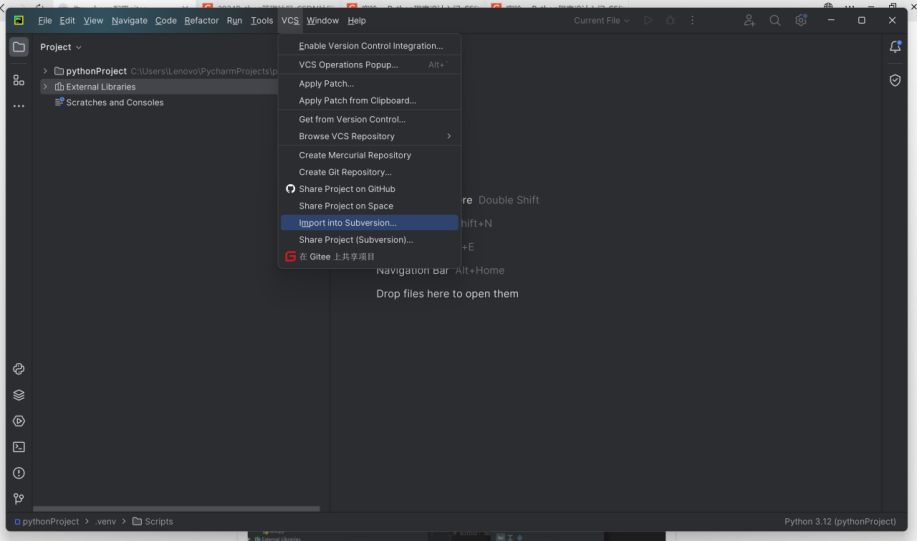Choose Share Project on Space
The image size is (917, 541).
tap(370, 206)
